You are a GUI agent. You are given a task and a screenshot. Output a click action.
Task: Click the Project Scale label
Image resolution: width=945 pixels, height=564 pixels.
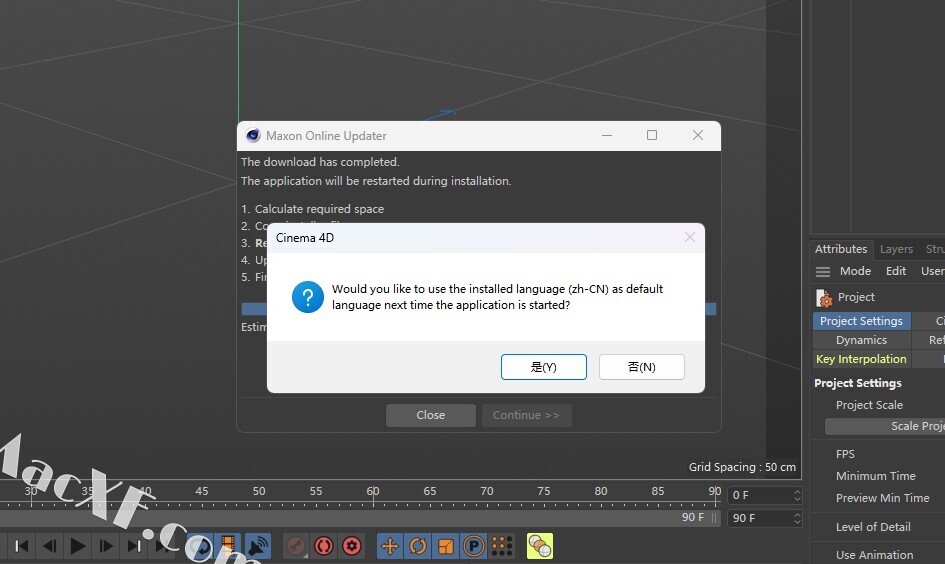(869, 405)
